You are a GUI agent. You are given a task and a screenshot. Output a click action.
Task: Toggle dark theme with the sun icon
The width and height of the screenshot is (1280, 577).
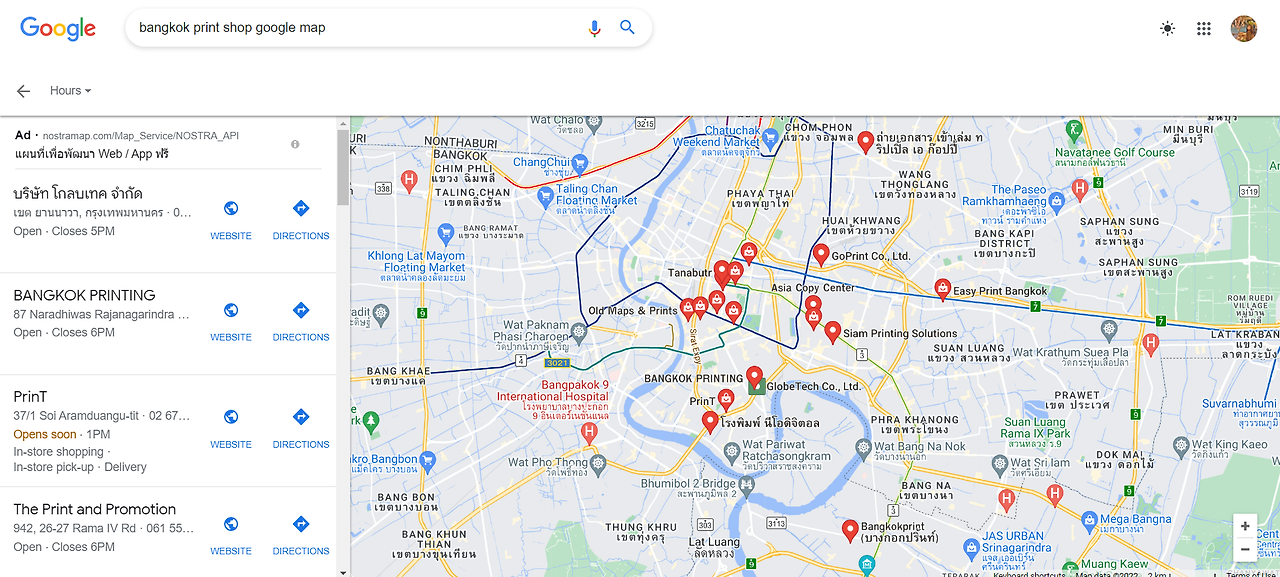(1167, 29)
